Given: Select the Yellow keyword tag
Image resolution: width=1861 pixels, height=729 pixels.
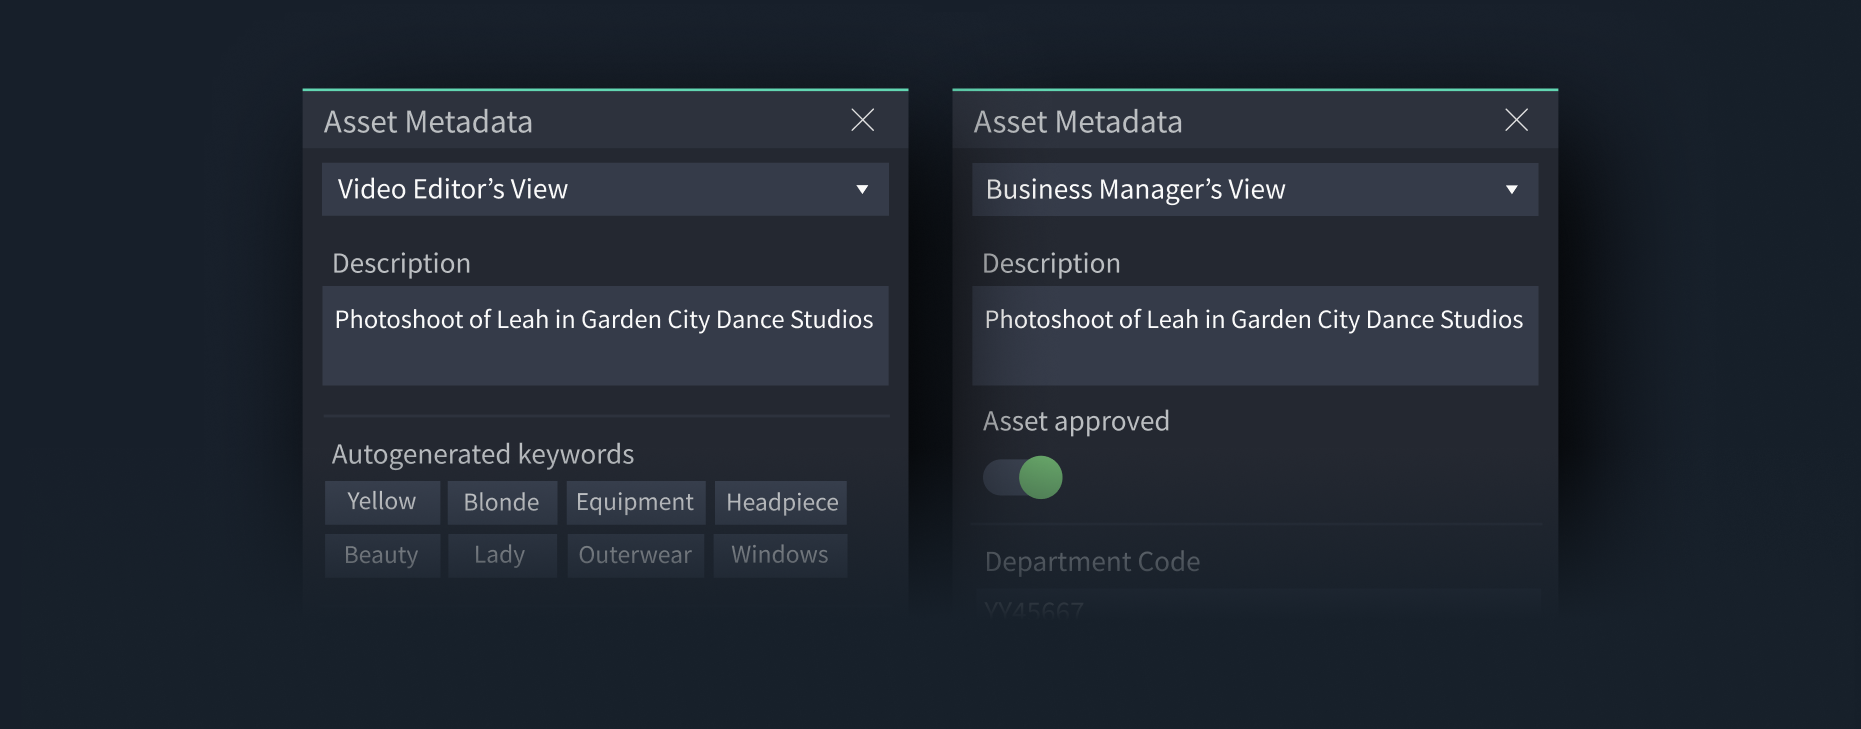Looking at the screenshot, I should point(382,502).
